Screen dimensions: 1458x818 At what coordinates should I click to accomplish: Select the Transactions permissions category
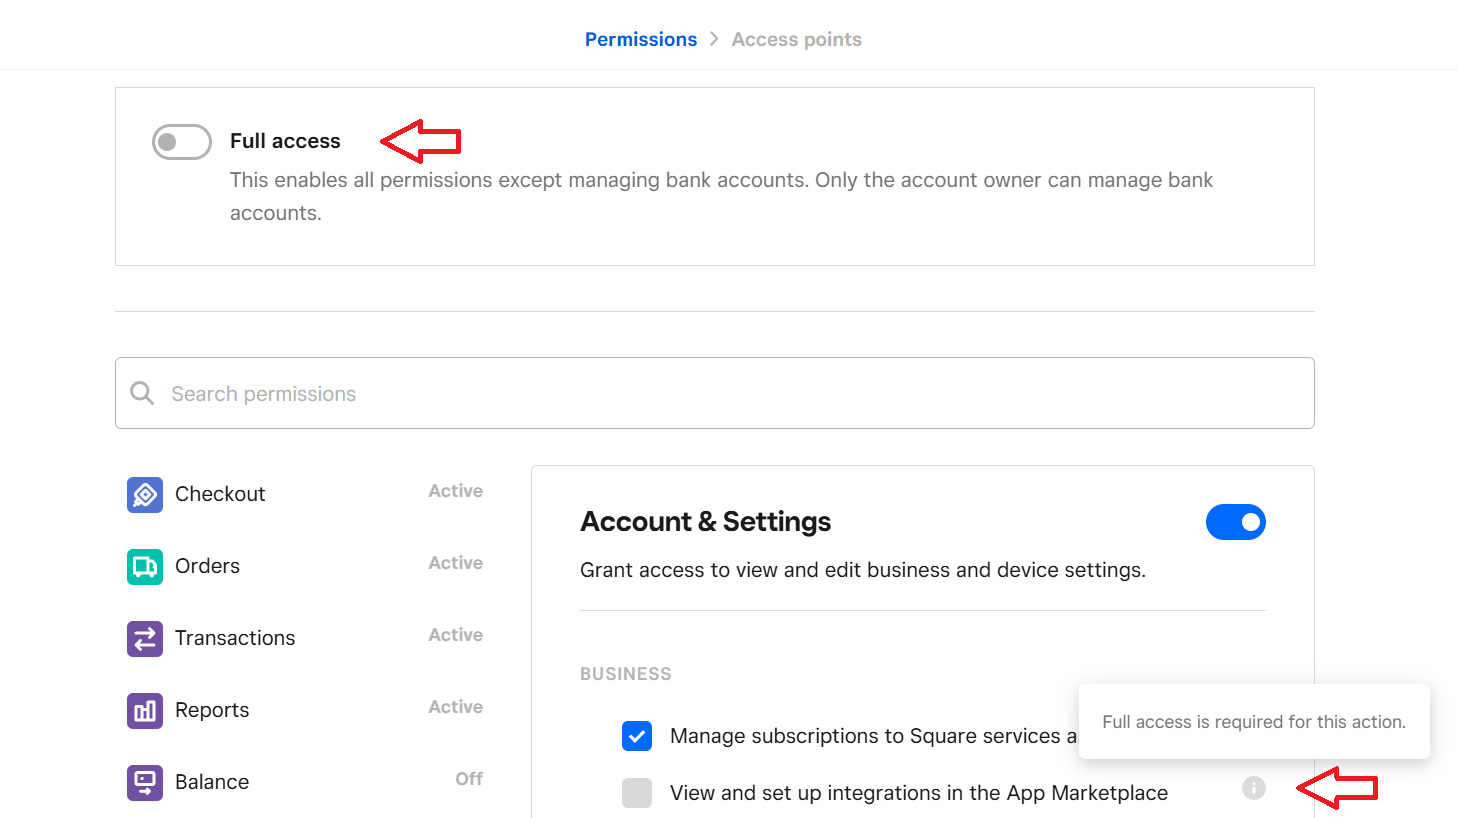(x=305, y=638)
